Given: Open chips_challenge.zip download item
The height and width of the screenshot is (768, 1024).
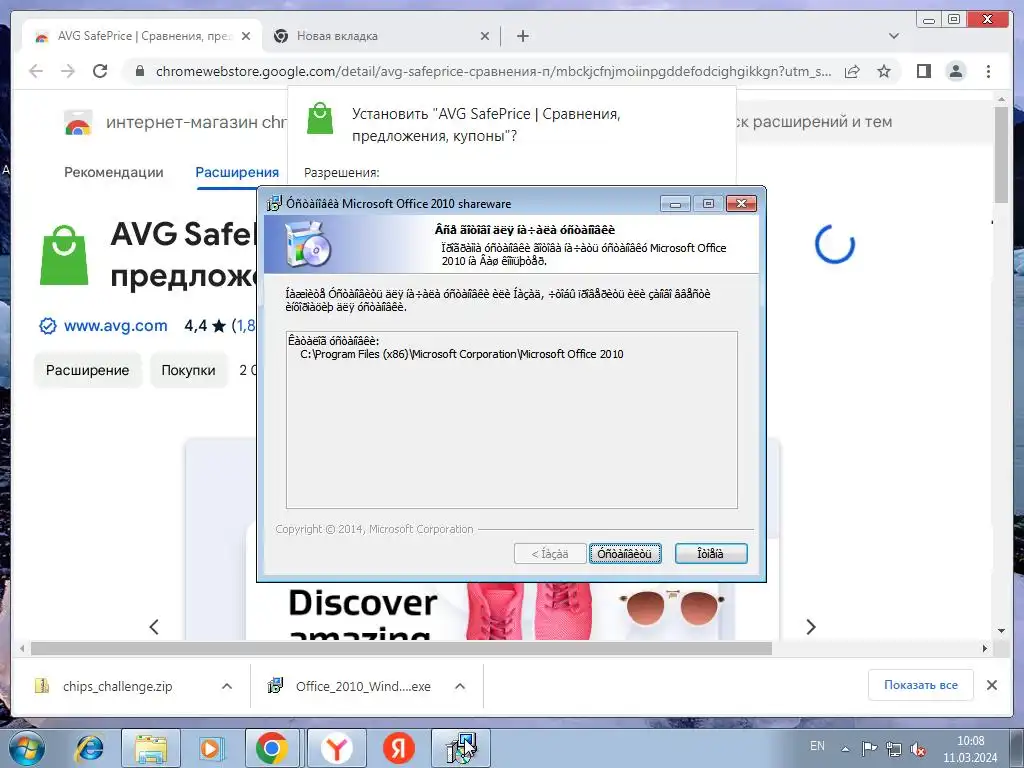Looking at the screenshot, I should point(118,686).
